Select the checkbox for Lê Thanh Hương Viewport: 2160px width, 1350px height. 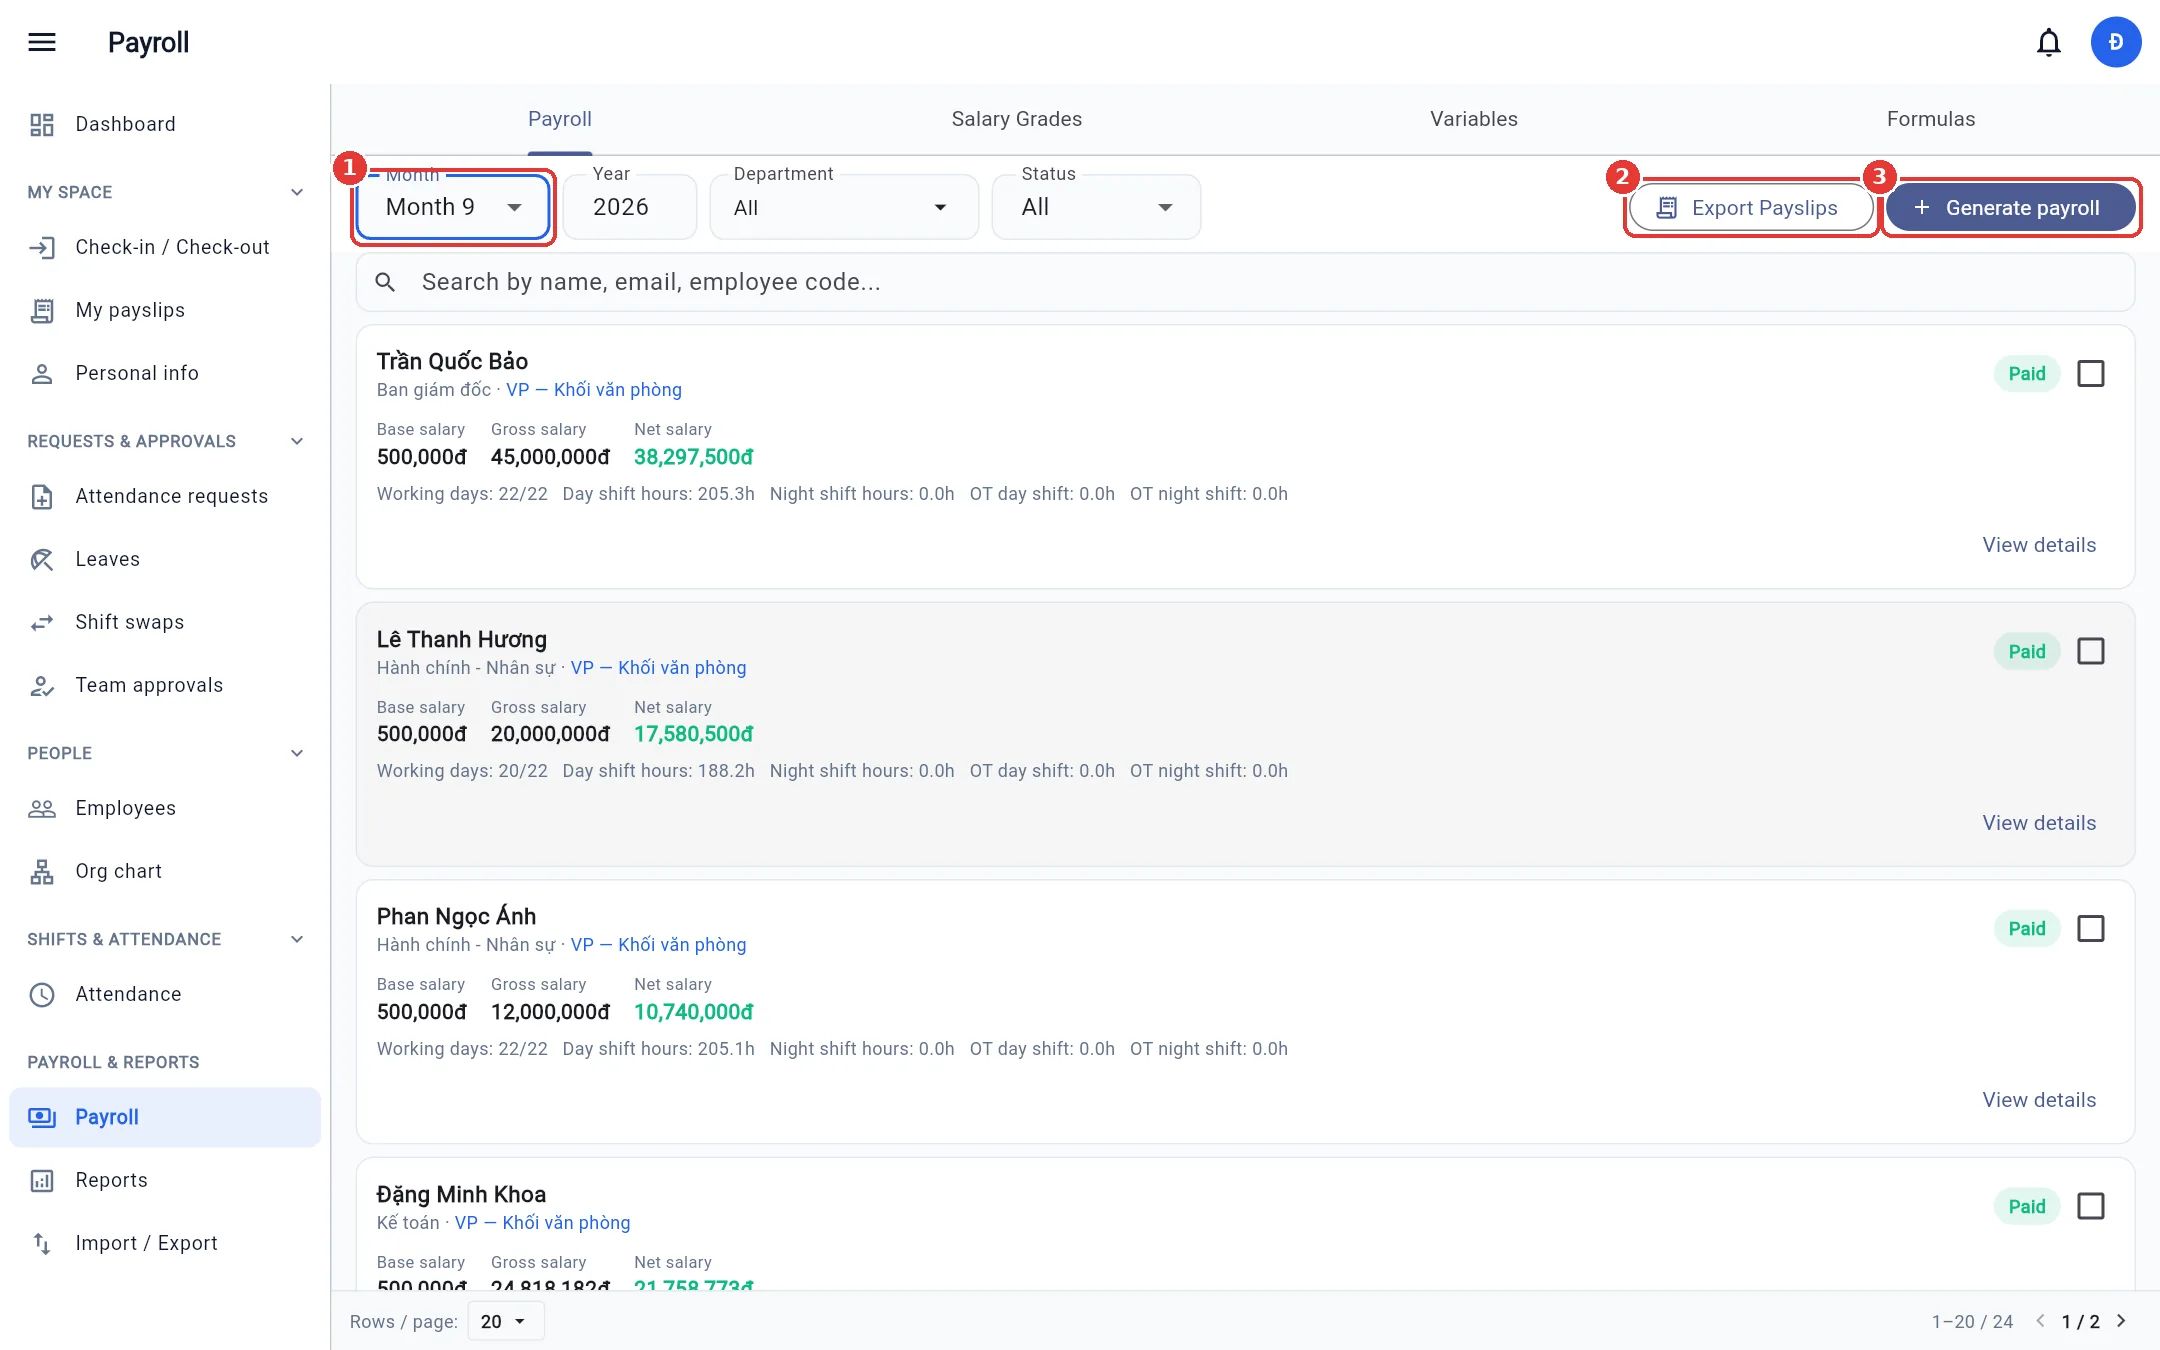[2090, 651]
